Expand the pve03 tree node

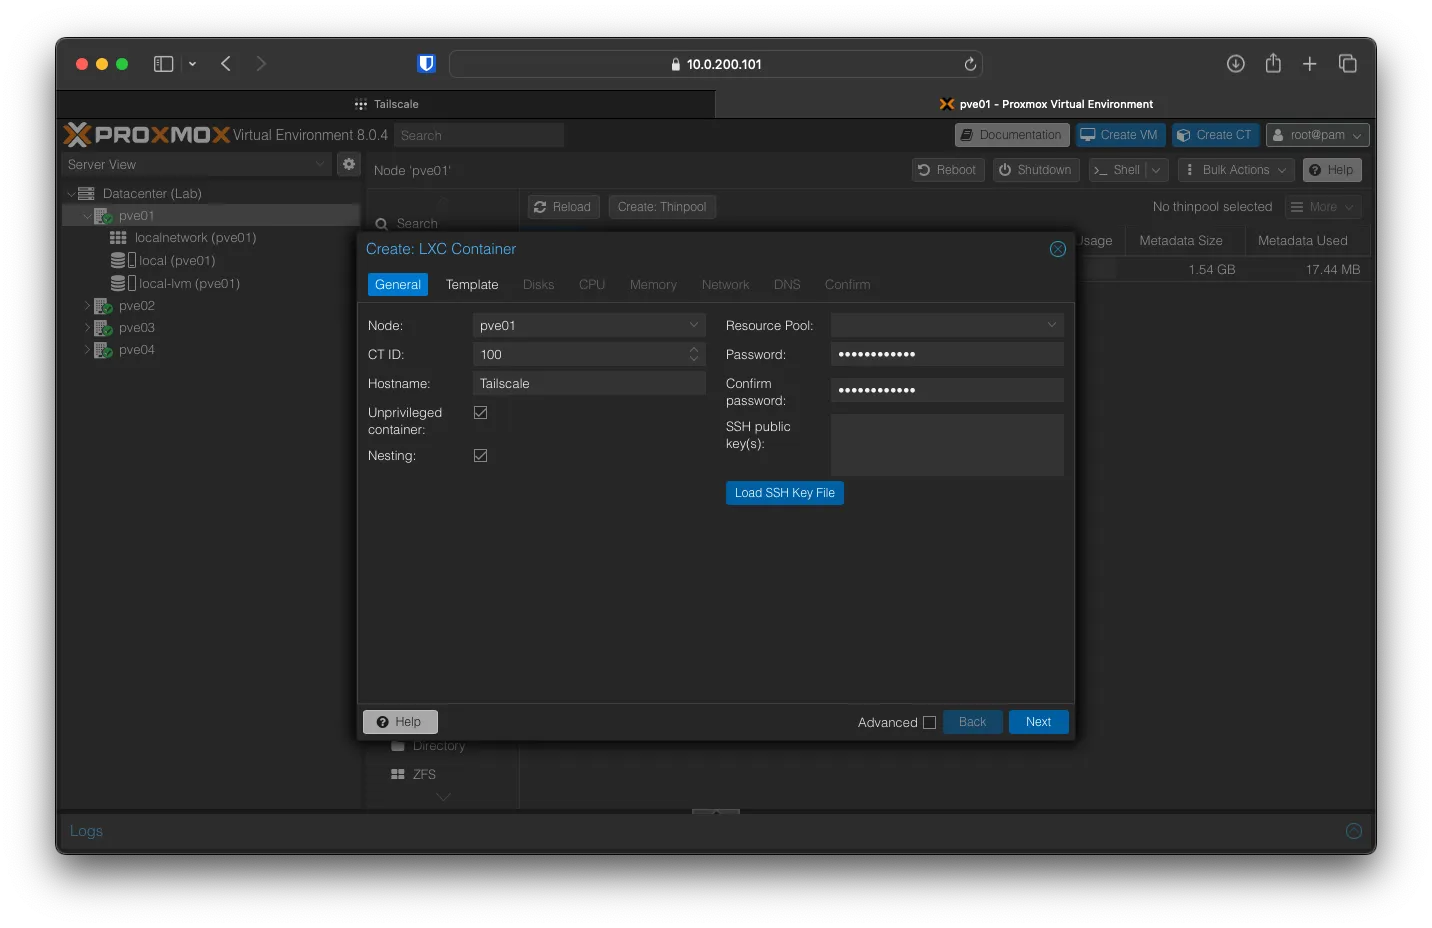(87, 328)
